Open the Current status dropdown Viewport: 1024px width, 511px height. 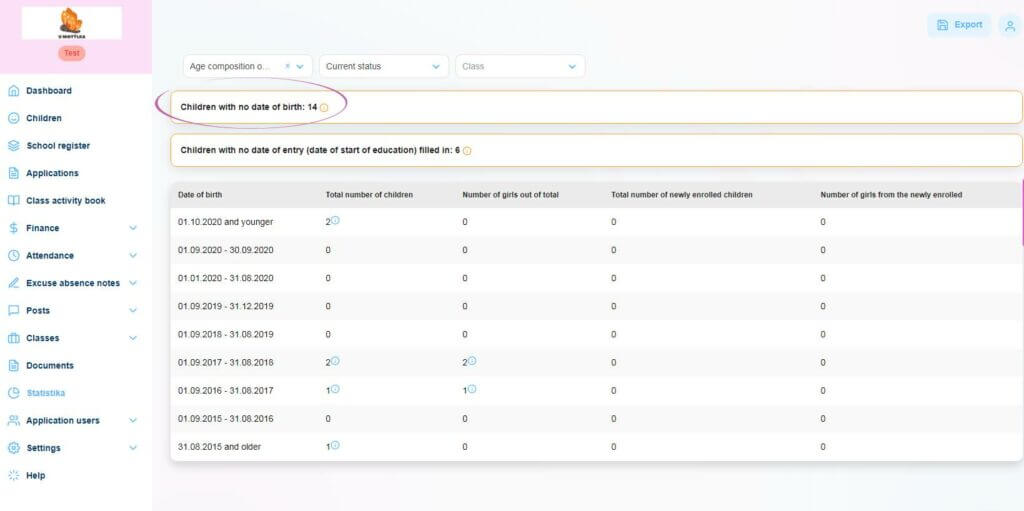(x=383, y=66)
